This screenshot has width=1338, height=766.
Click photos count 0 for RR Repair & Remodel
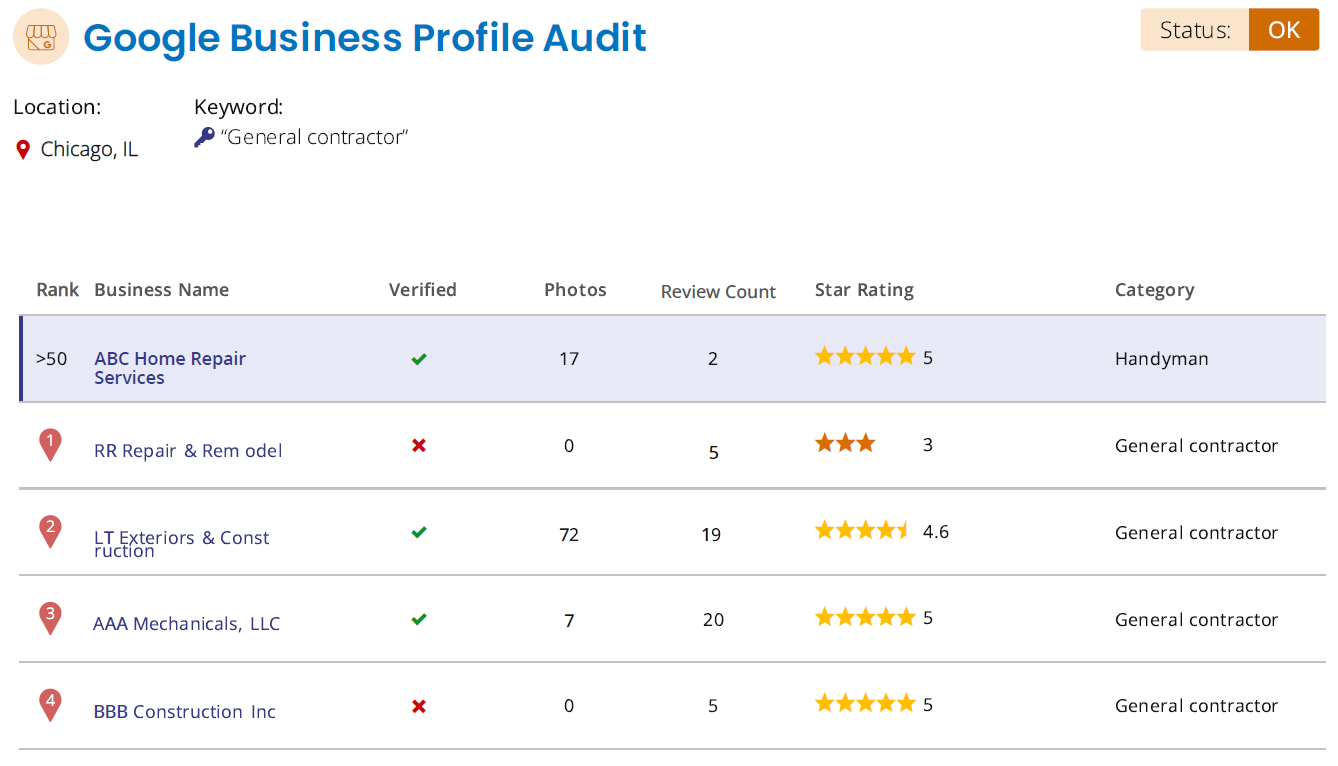(x=569, y=446)
